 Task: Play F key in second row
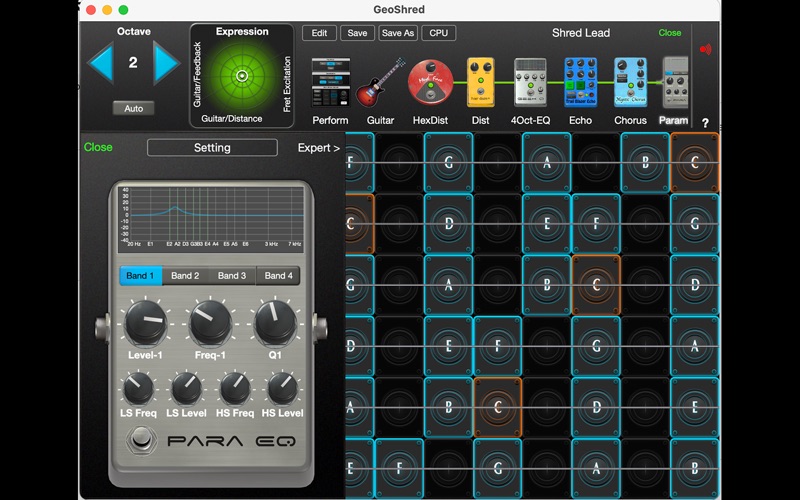(596, 223)
